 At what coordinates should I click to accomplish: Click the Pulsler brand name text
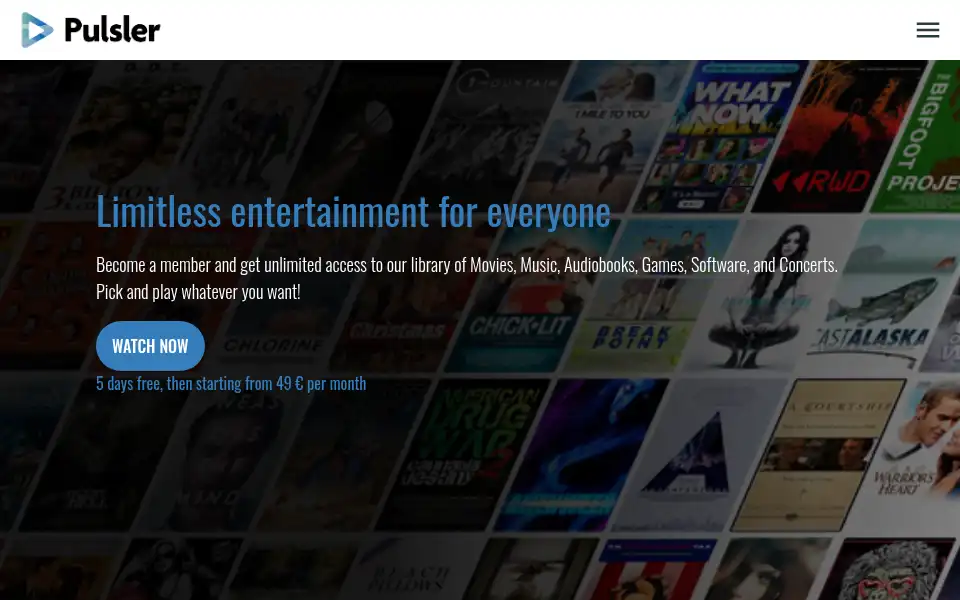[112, 30]
